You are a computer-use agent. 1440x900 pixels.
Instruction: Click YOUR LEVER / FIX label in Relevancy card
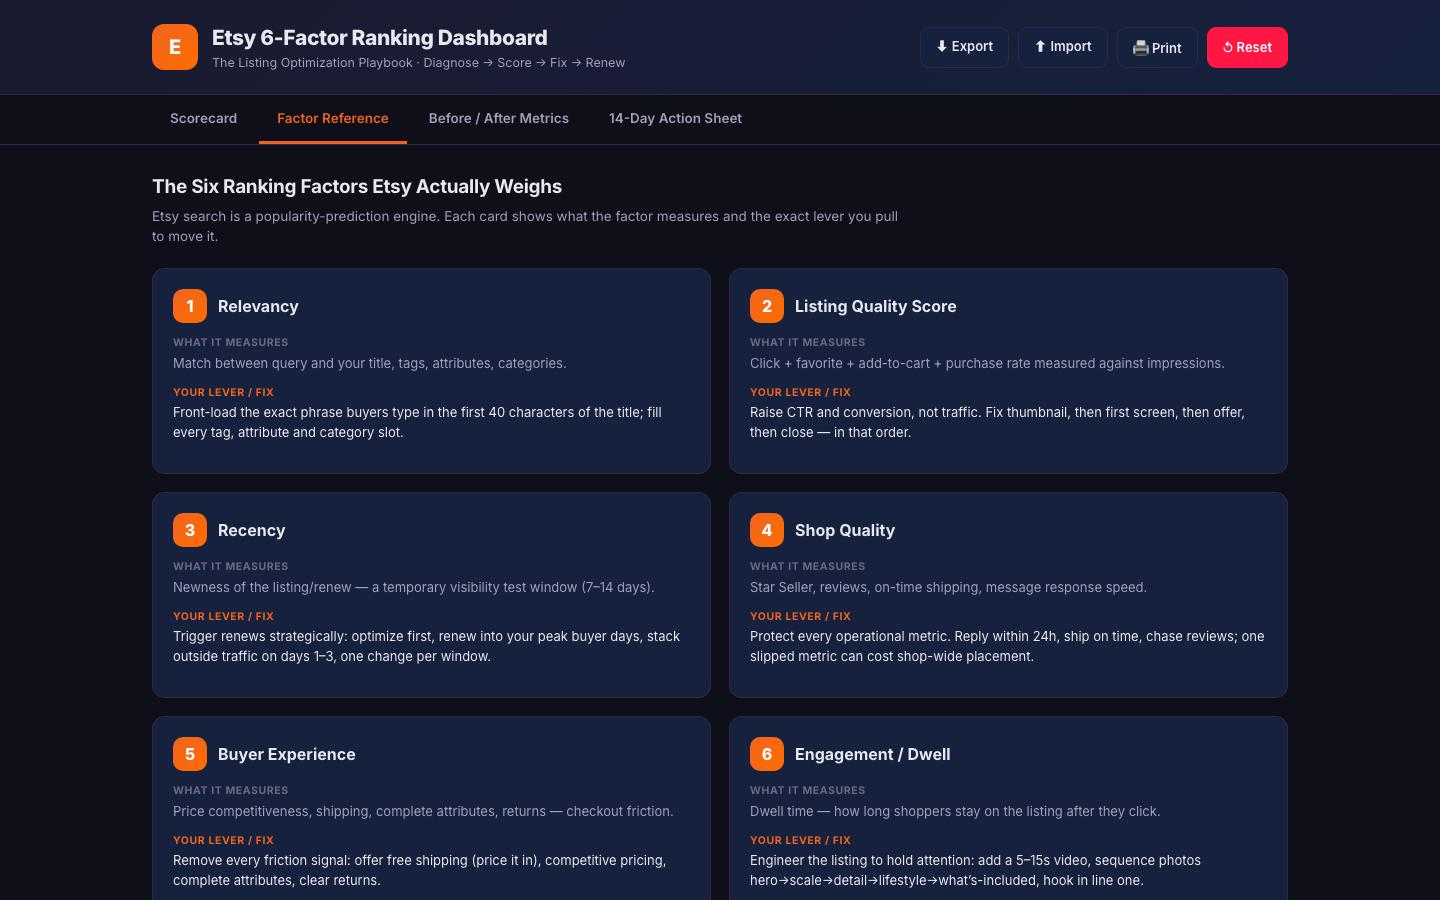coord(223,392)
